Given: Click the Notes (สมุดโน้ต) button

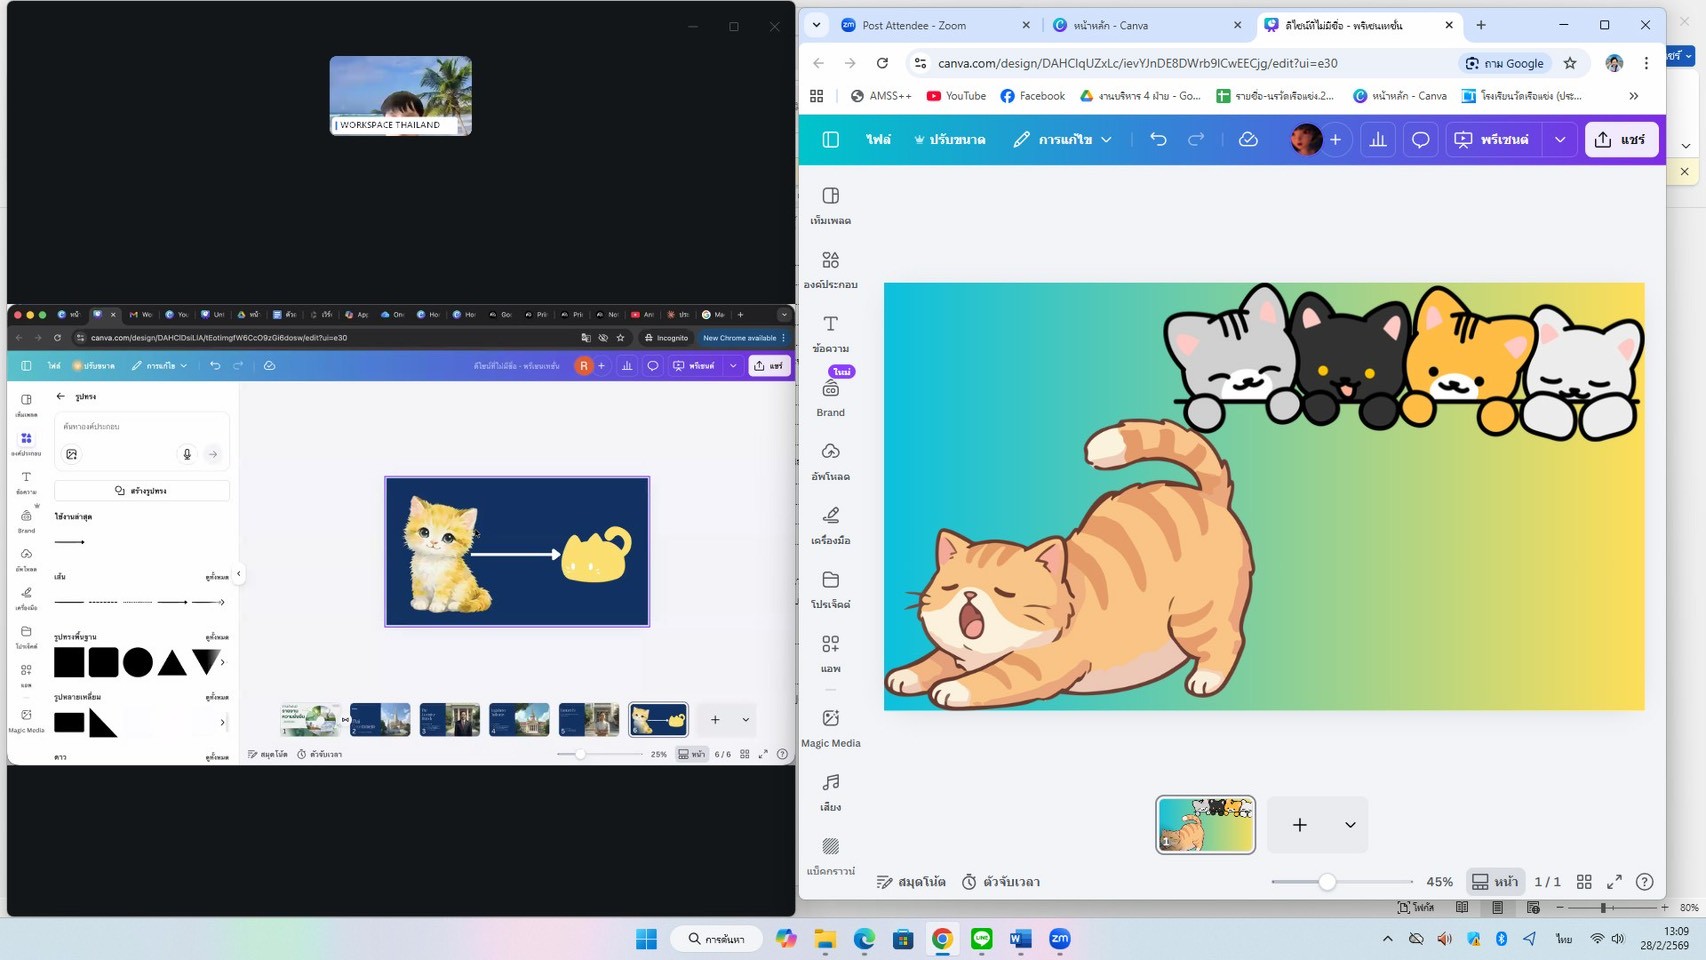Looking at the screenshot, I should point(911,882).
